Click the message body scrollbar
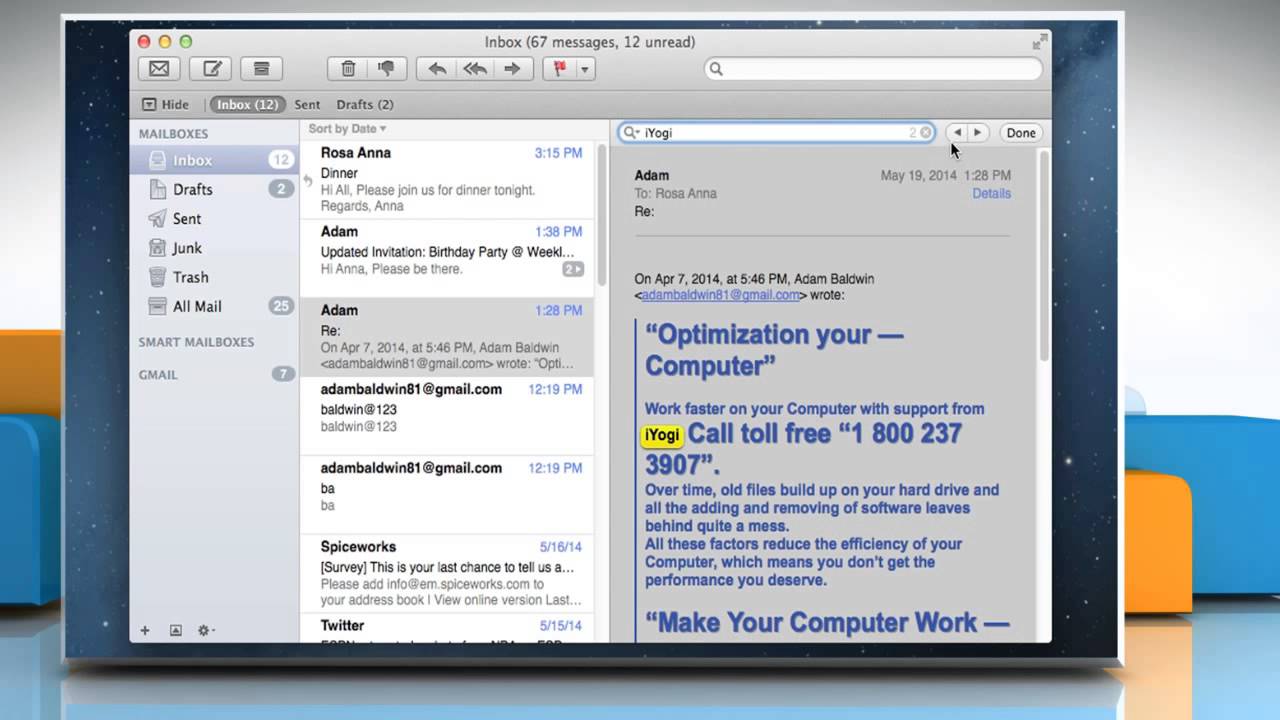The image size is (1280, 720). [1045, 257]
